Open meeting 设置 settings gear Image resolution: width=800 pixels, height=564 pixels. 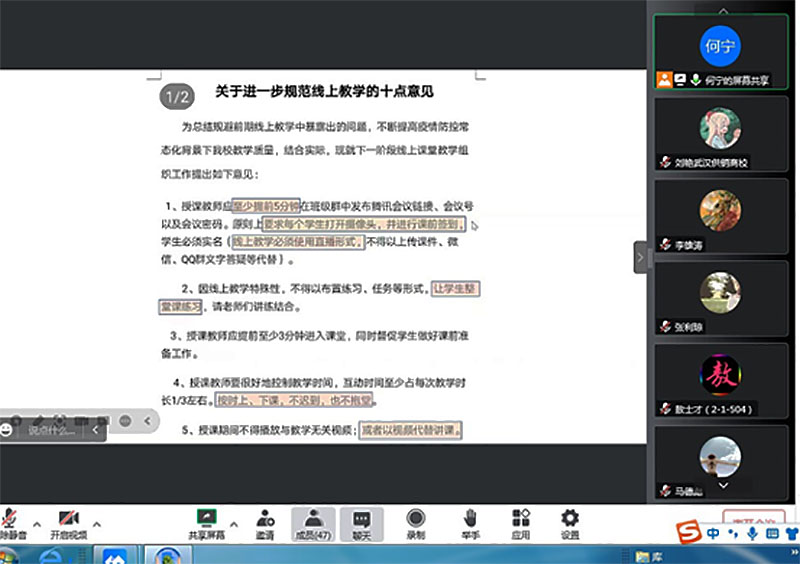[x=569, y=522]
